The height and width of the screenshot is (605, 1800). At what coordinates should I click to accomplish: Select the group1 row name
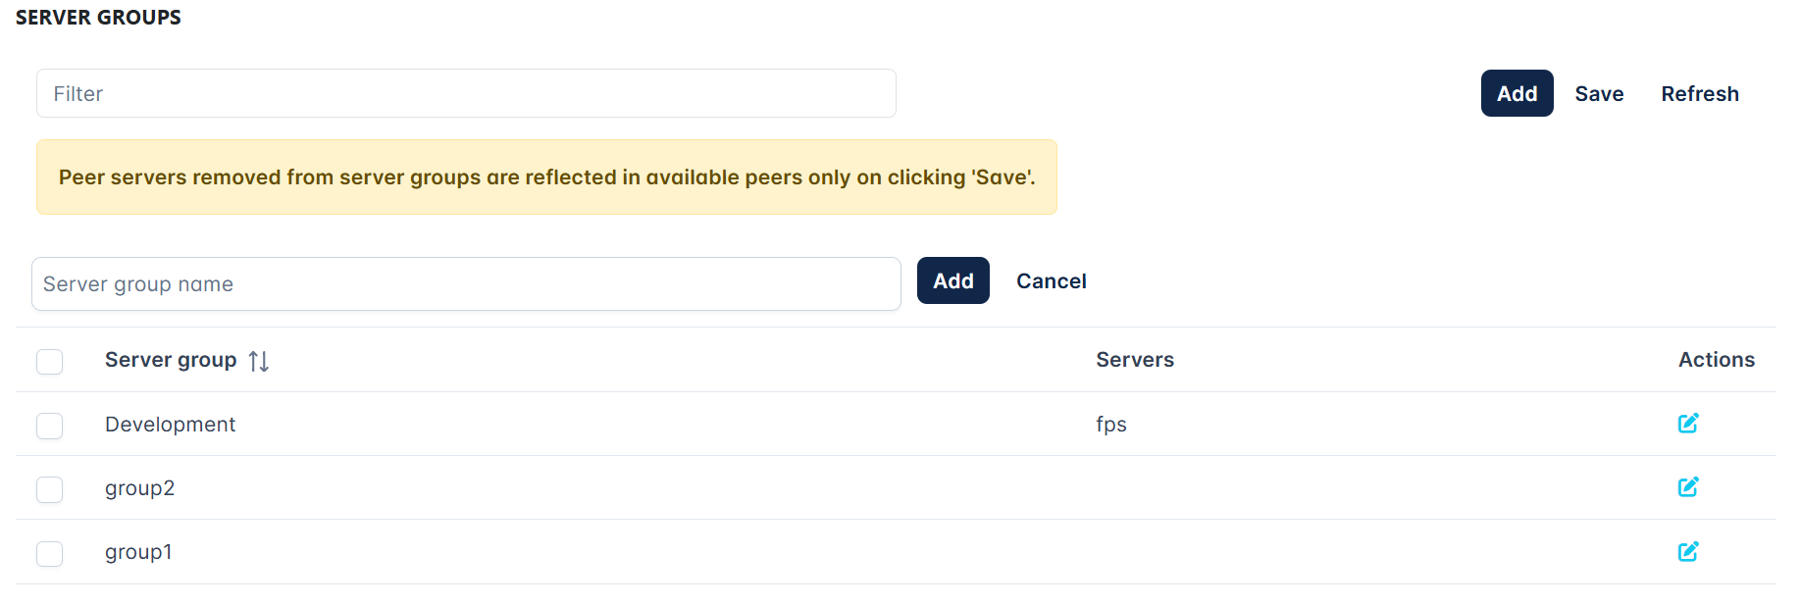point(139,552)
